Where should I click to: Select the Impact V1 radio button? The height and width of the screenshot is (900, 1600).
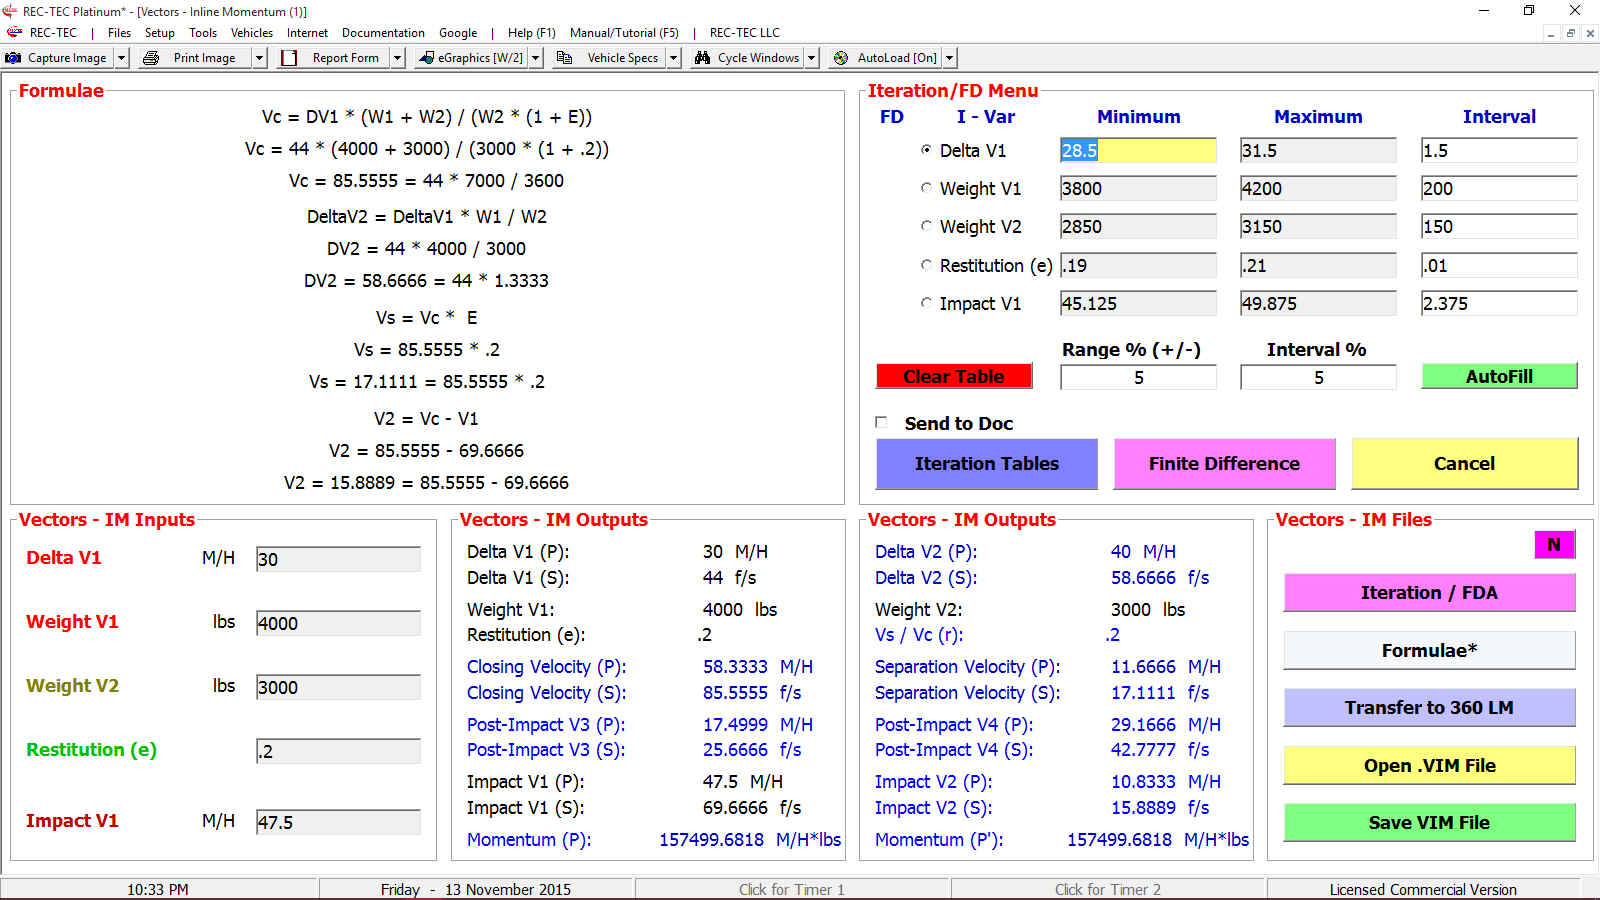pyautogui.click(x=926, y=303)
